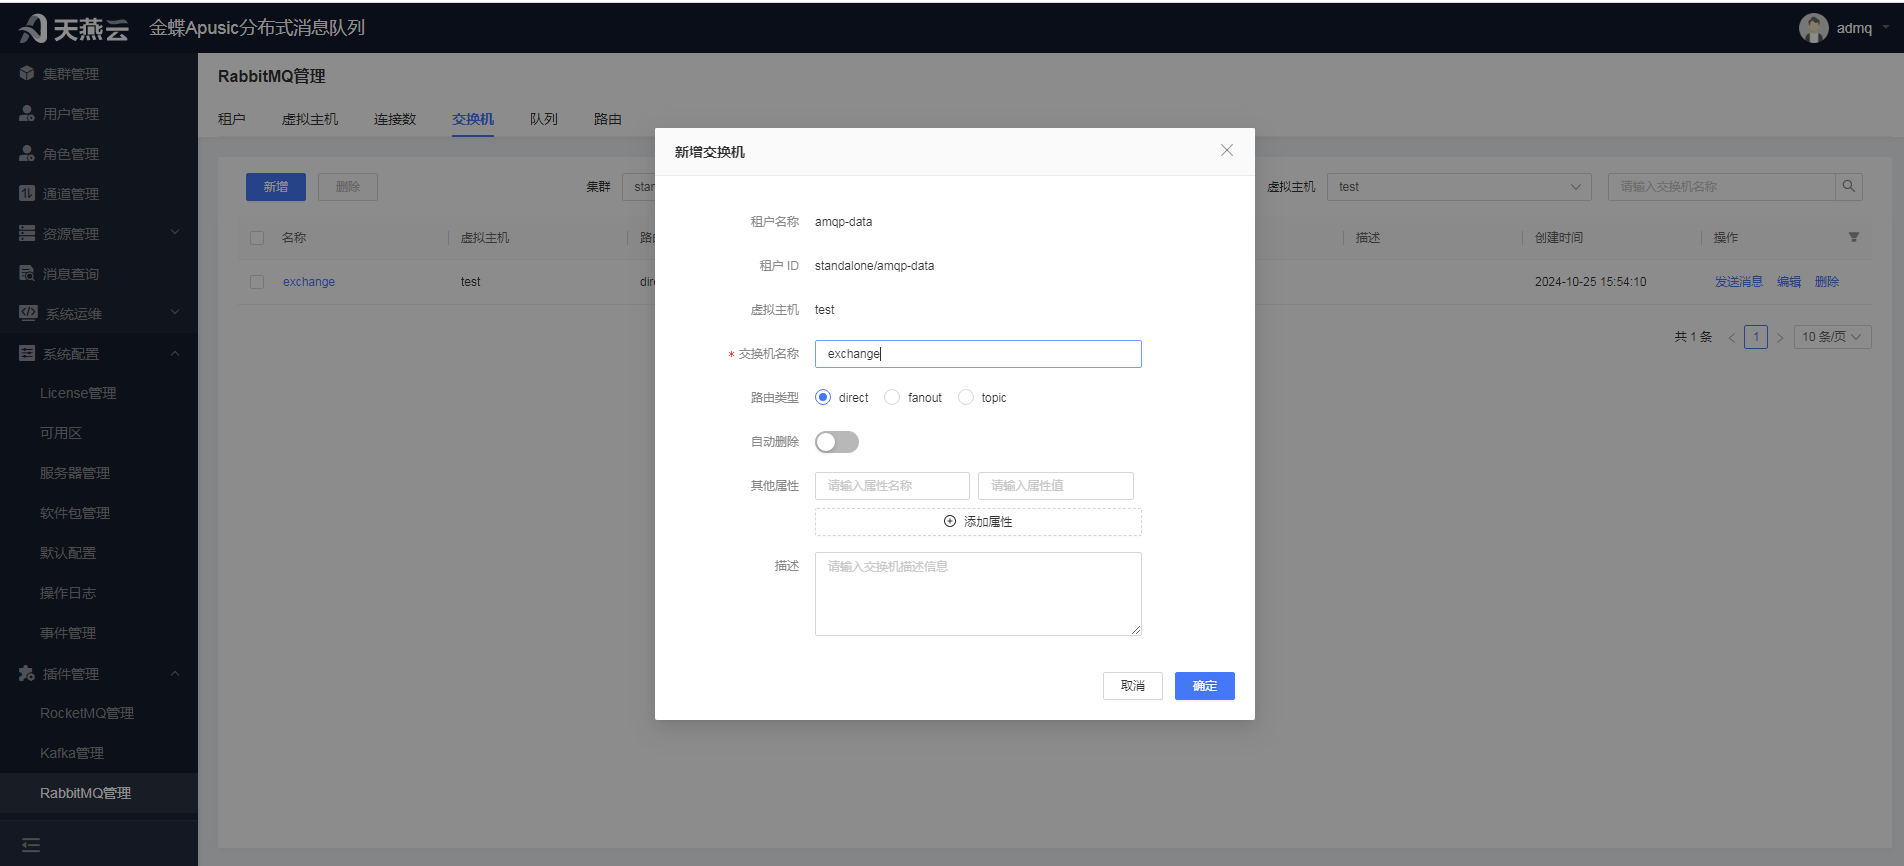Click the 系统运维 code icon
1904x866 pixels.
click(x=28, y=313)
